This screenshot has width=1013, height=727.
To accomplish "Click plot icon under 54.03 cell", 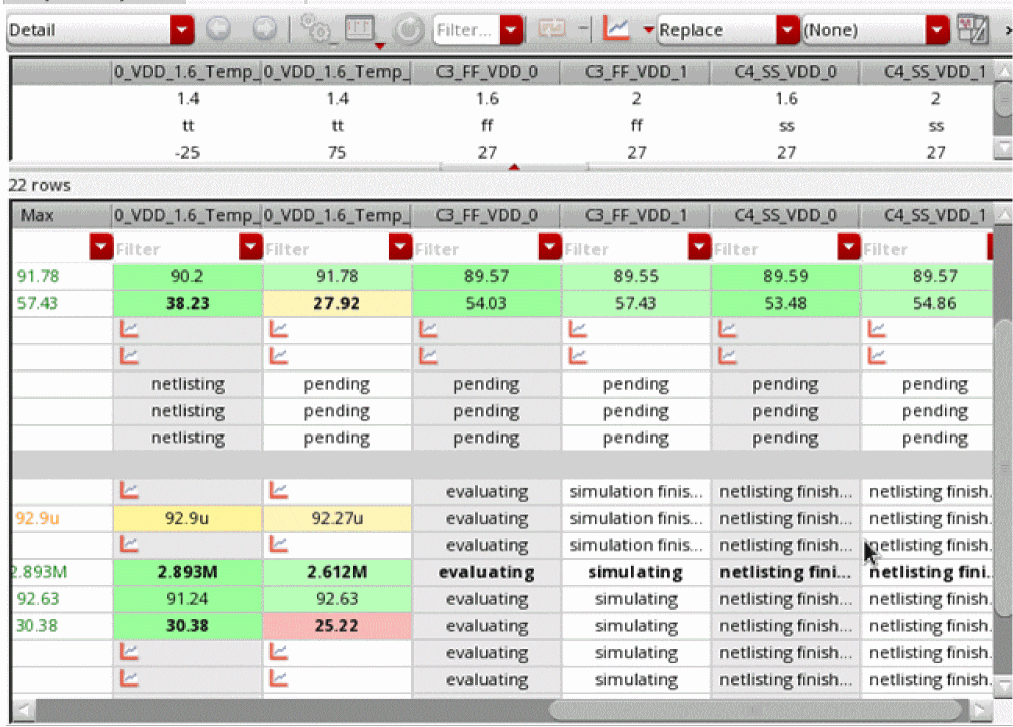I will (x=428, y=330).
